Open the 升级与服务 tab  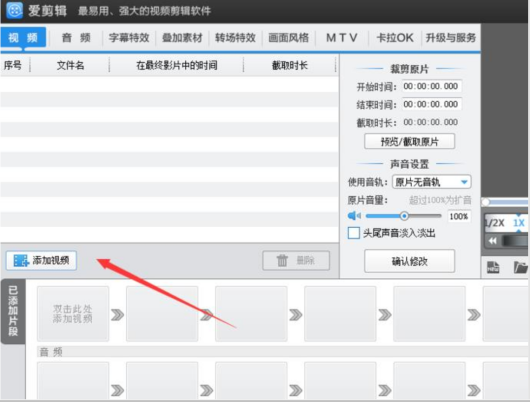coord(451,38)
